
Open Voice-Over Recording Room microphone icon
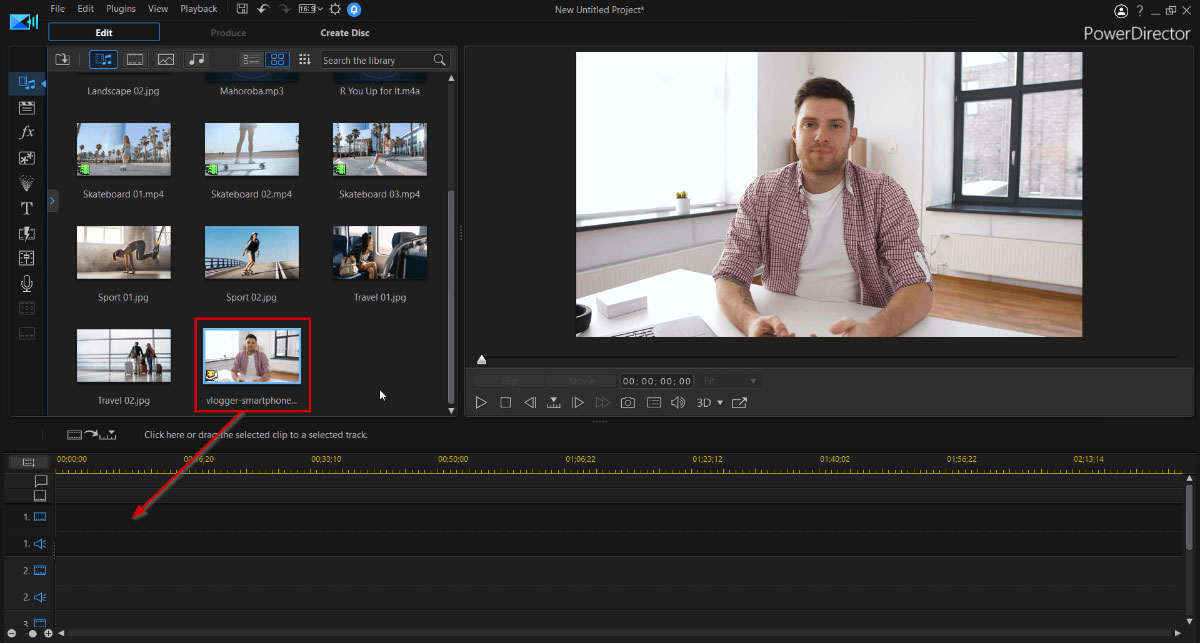coord(27,284)
